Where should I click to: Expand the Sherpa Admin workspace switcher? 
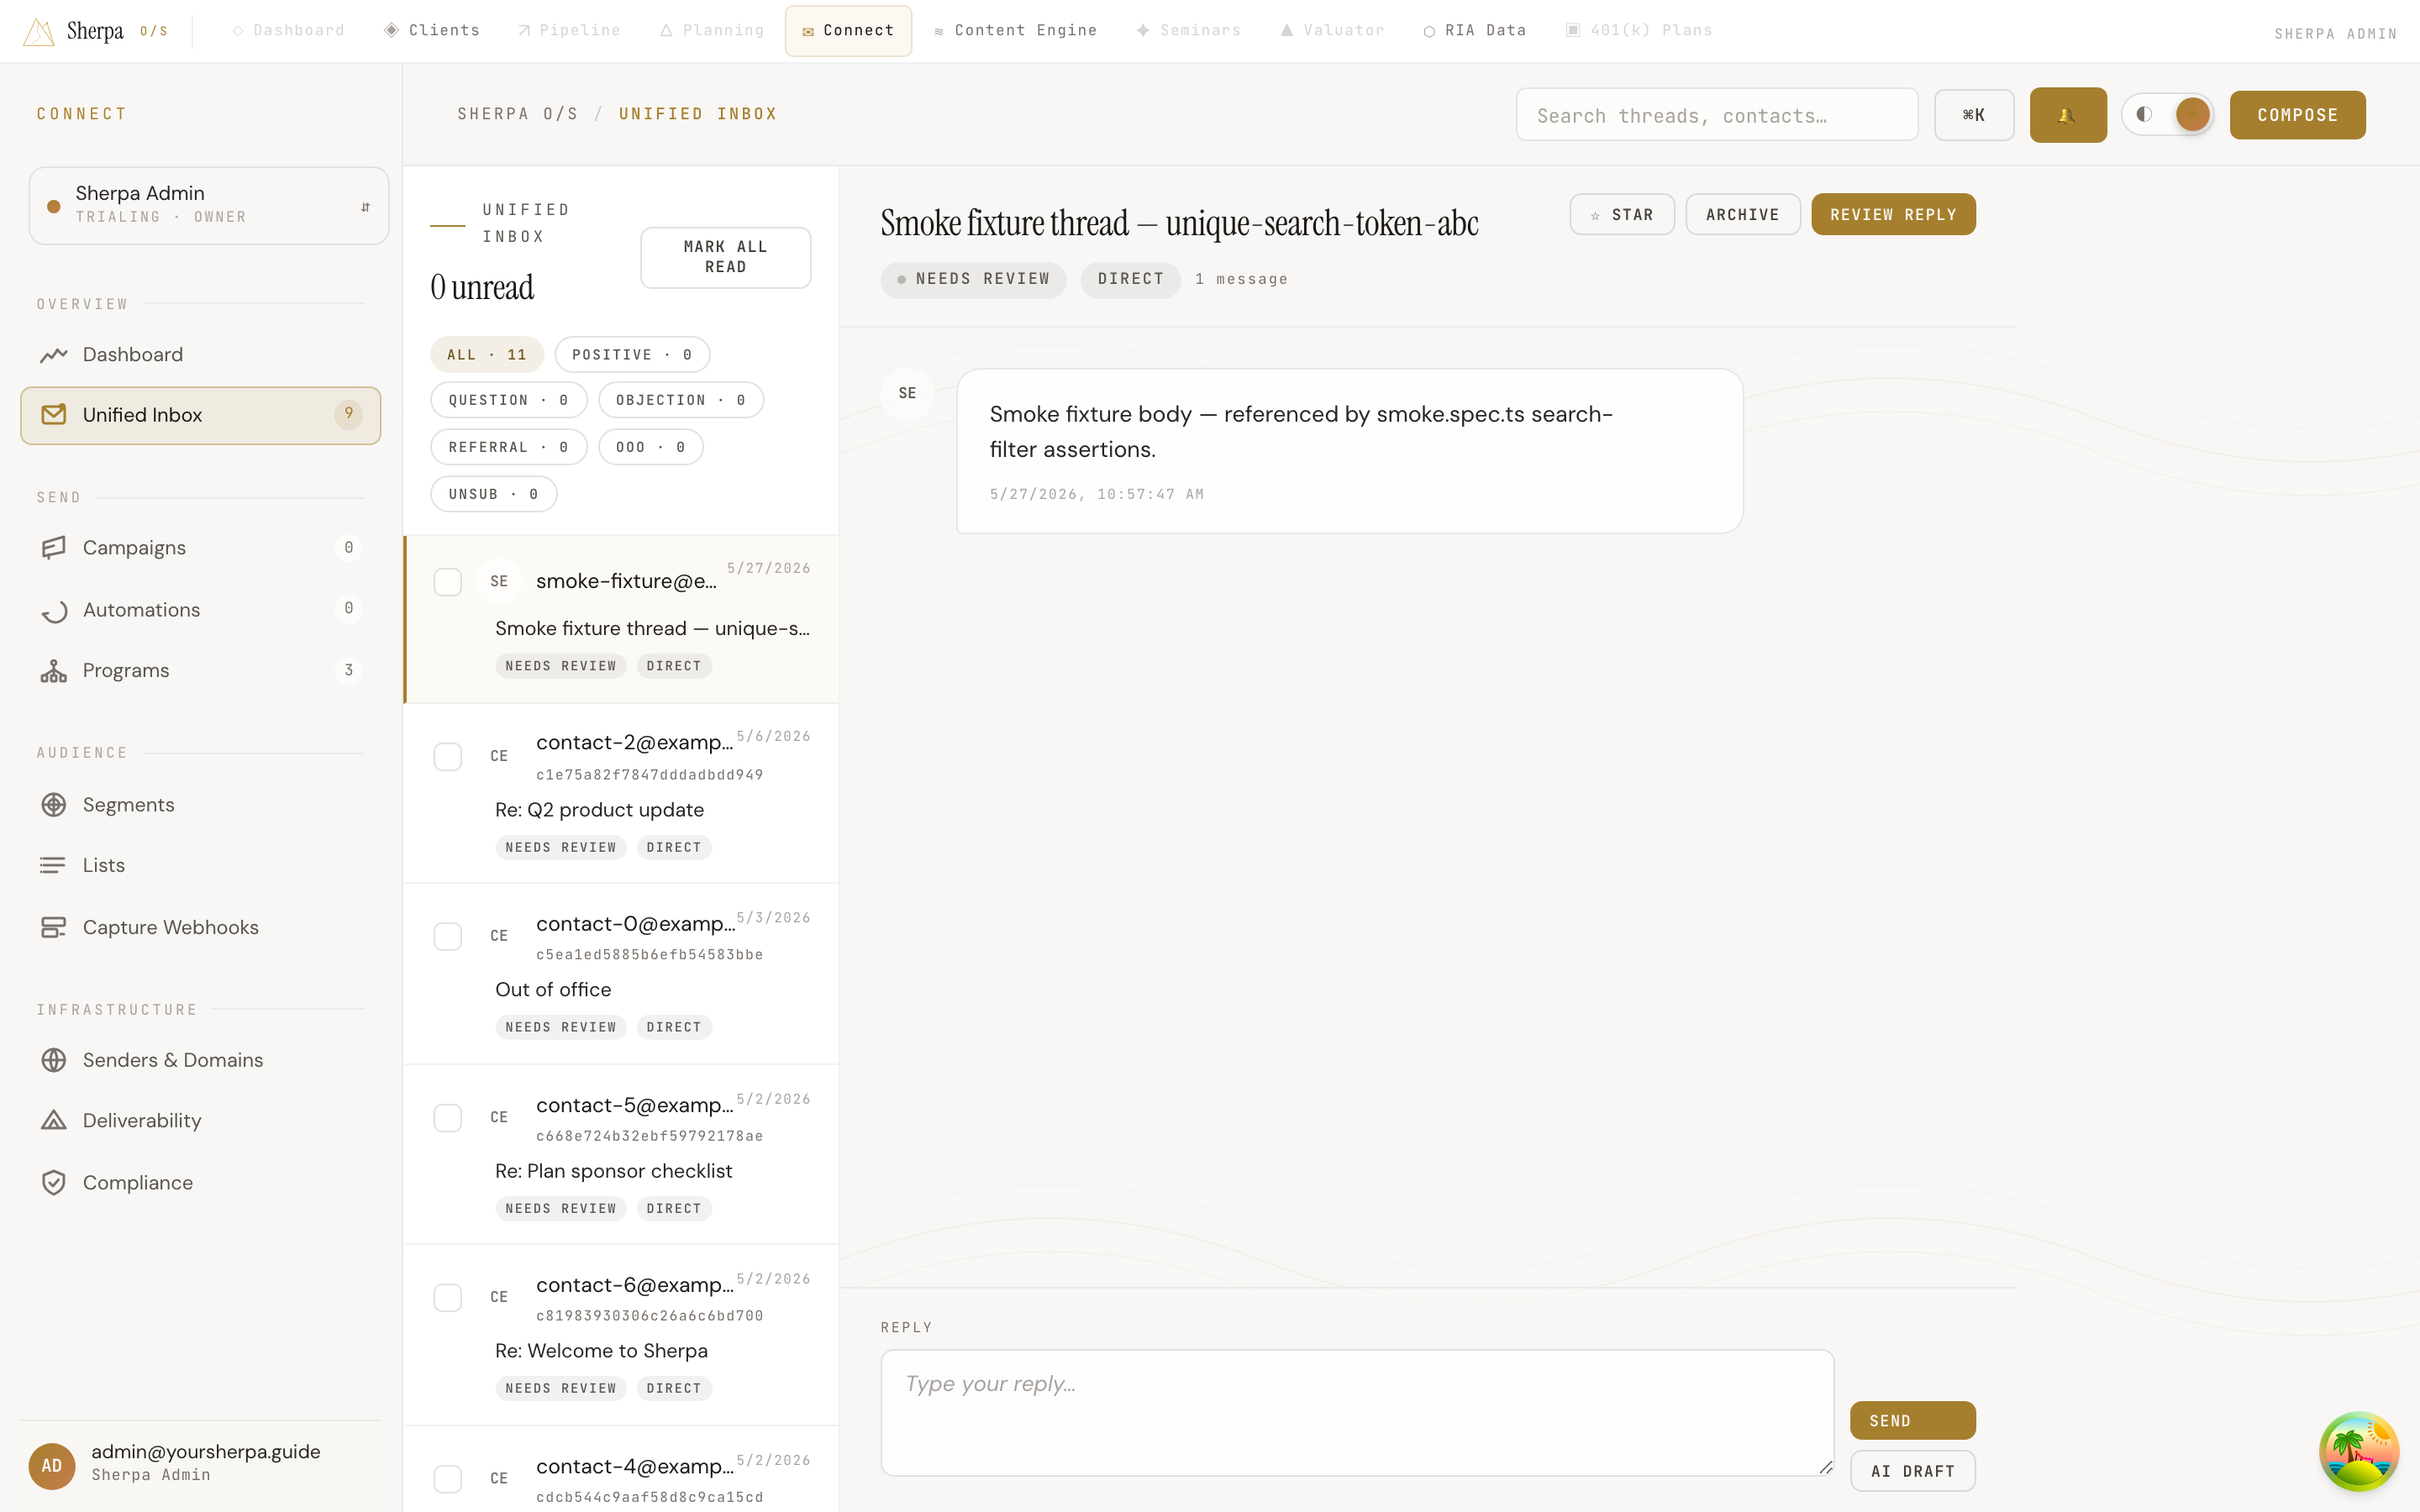point(209,205)
